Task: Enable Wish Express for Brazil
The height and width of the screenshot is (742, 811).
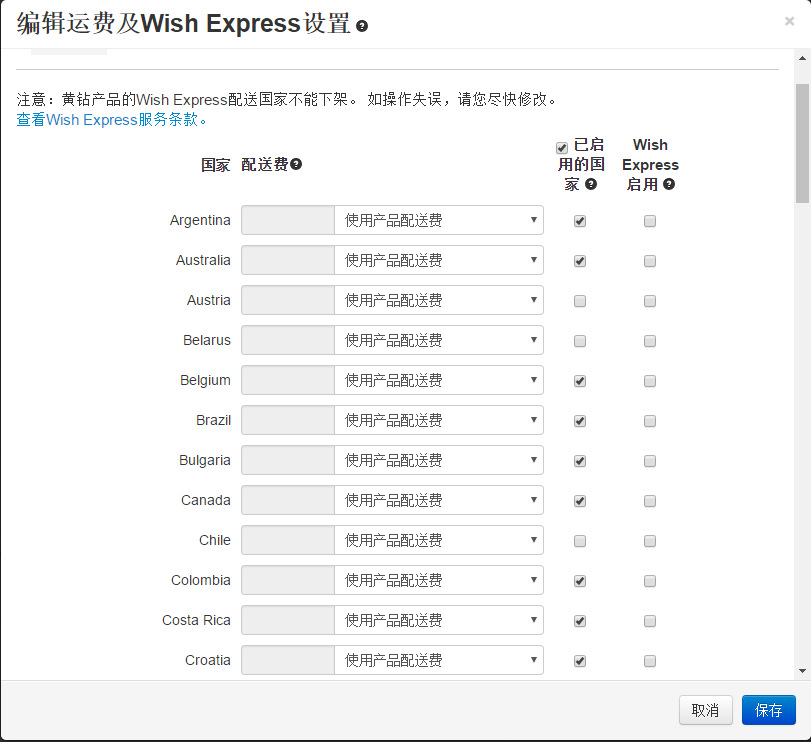Action: [649, 421]
